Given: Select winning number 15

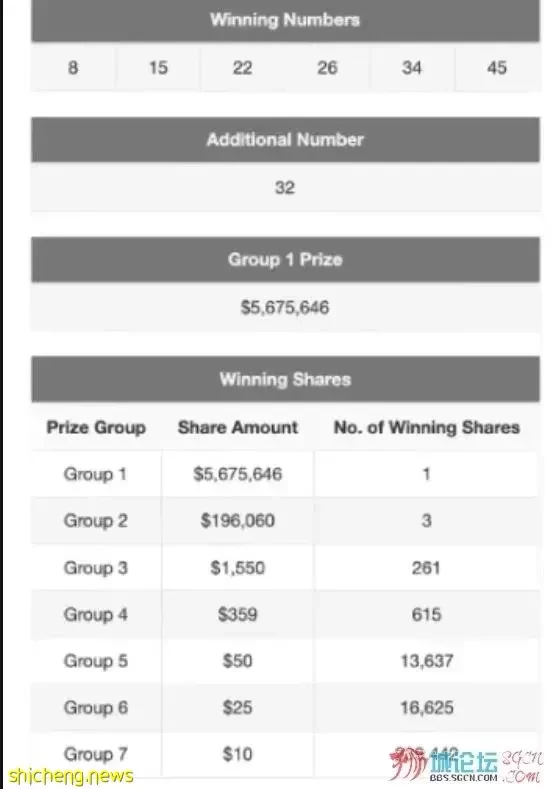Looking at the screenshot, I should click(158, 67).
